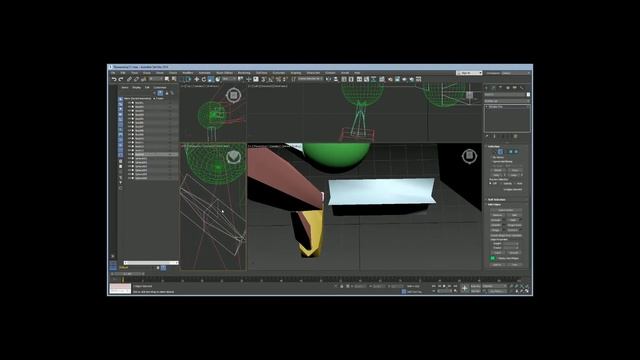Select Polygon sub-object level icon
640x360 pixels.
tap(511, 152)
